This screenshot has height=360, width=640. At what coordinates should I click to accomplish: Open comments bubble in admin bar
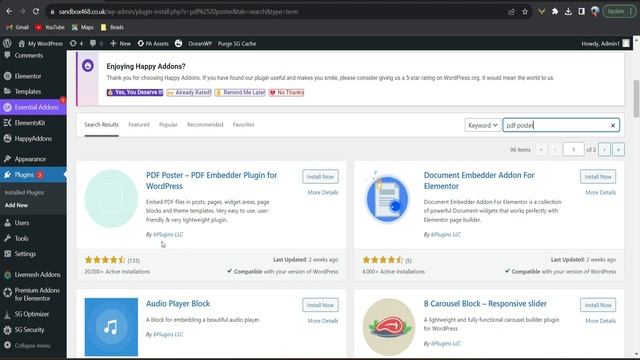96,43
